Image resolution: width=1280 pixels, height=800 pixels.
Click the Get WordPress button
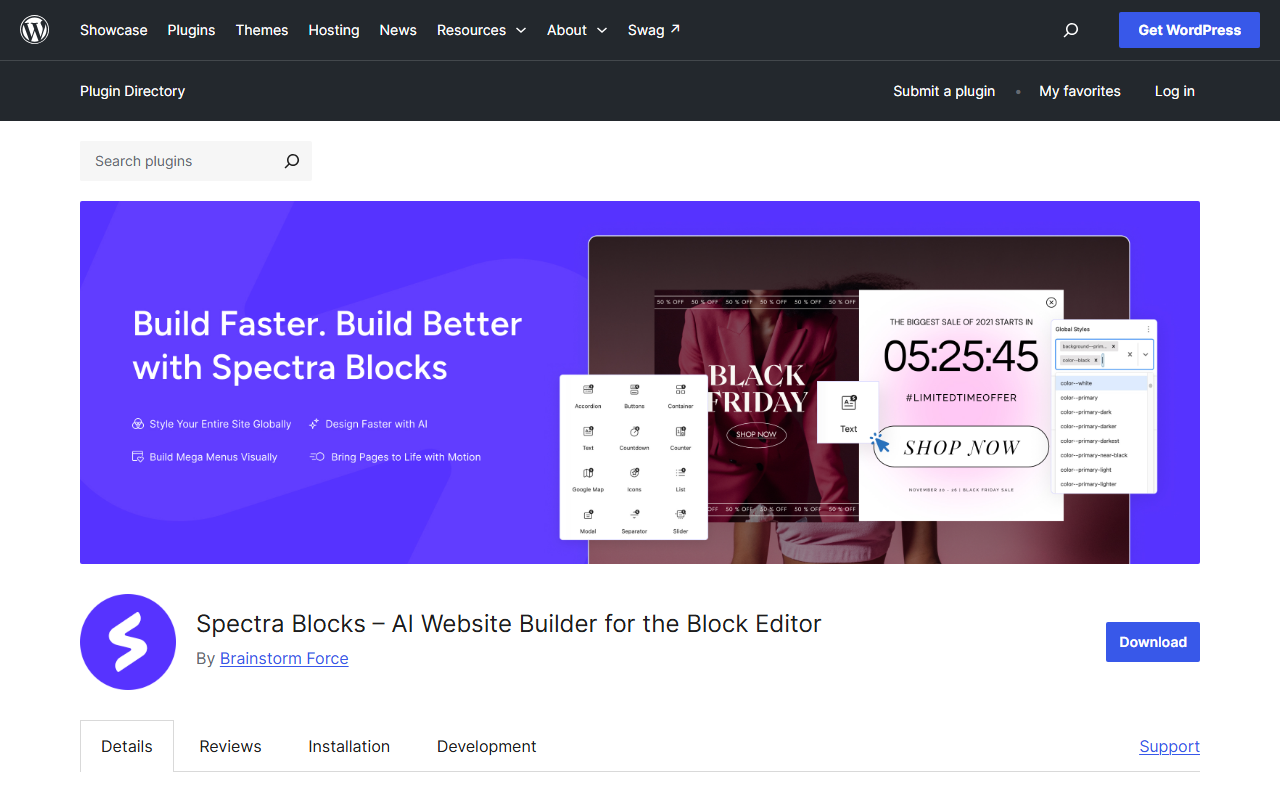point(1189,30)
